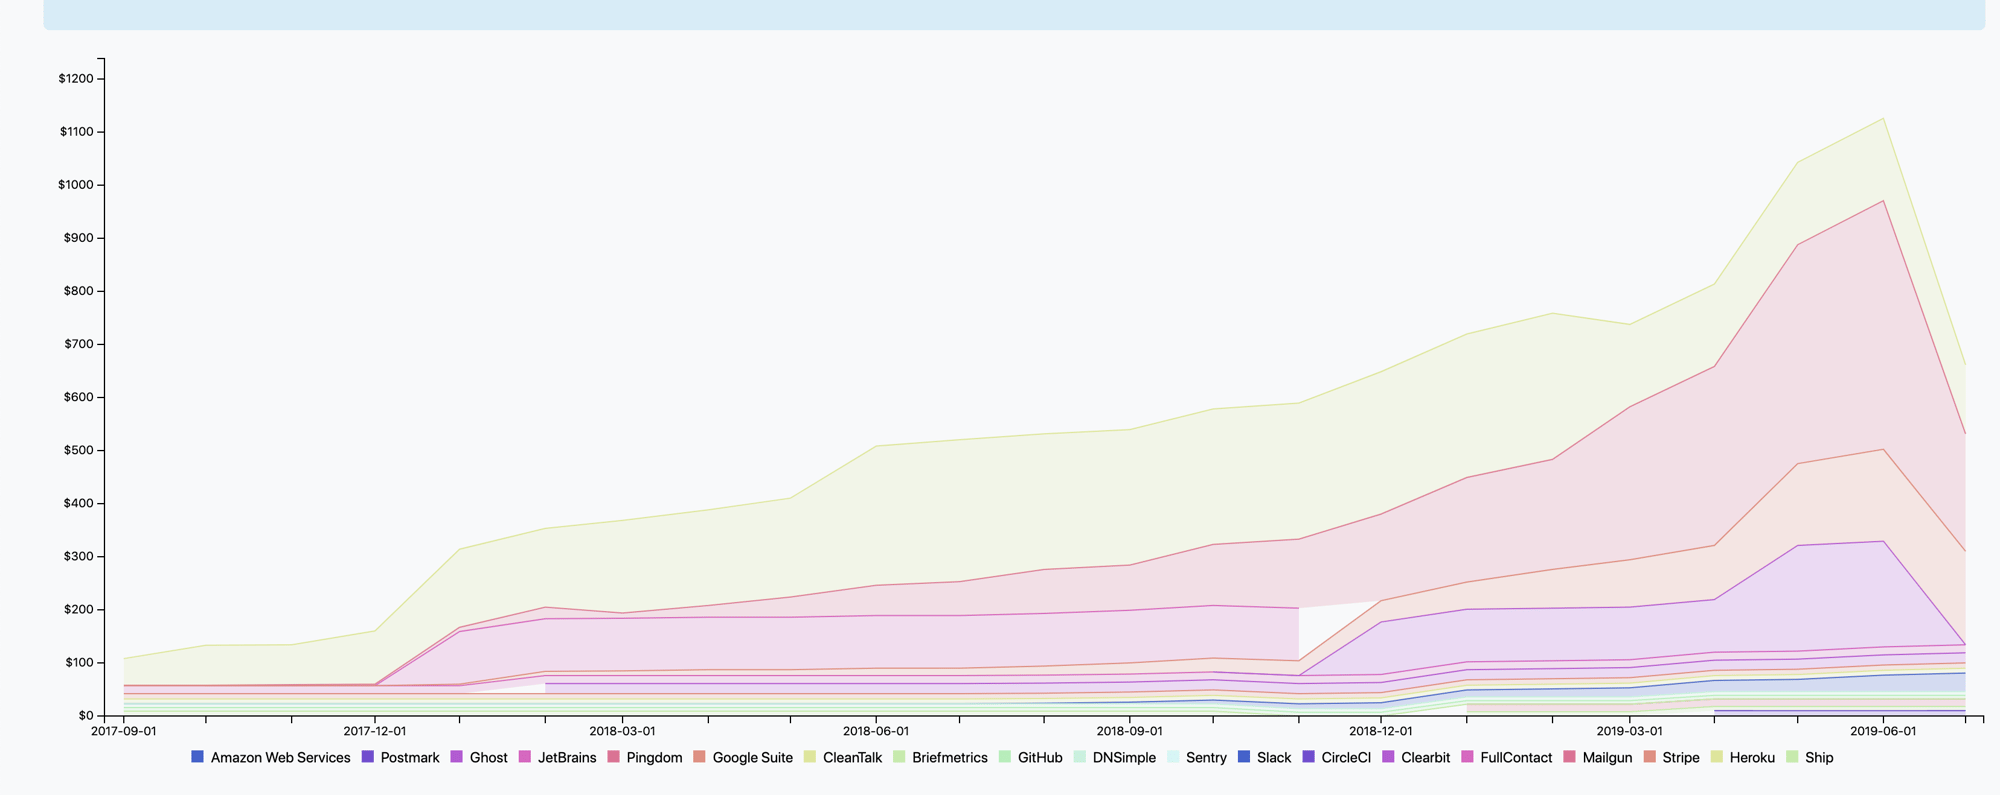Select the Stripe legend label
Viewport: 2000px width, 795px height.
point(1680,758)
